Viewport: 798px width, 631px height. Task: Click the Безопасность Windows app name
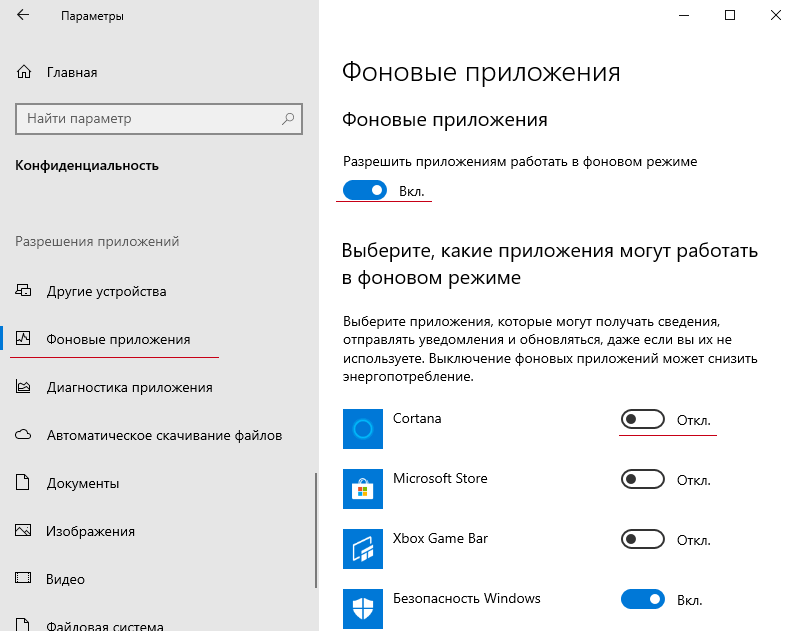(x=467, y=598)
